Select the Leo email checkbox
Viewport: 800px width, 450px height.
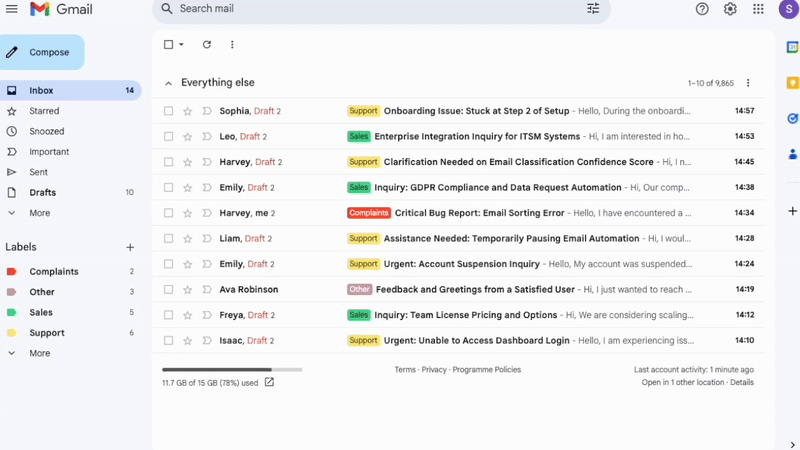168,136
